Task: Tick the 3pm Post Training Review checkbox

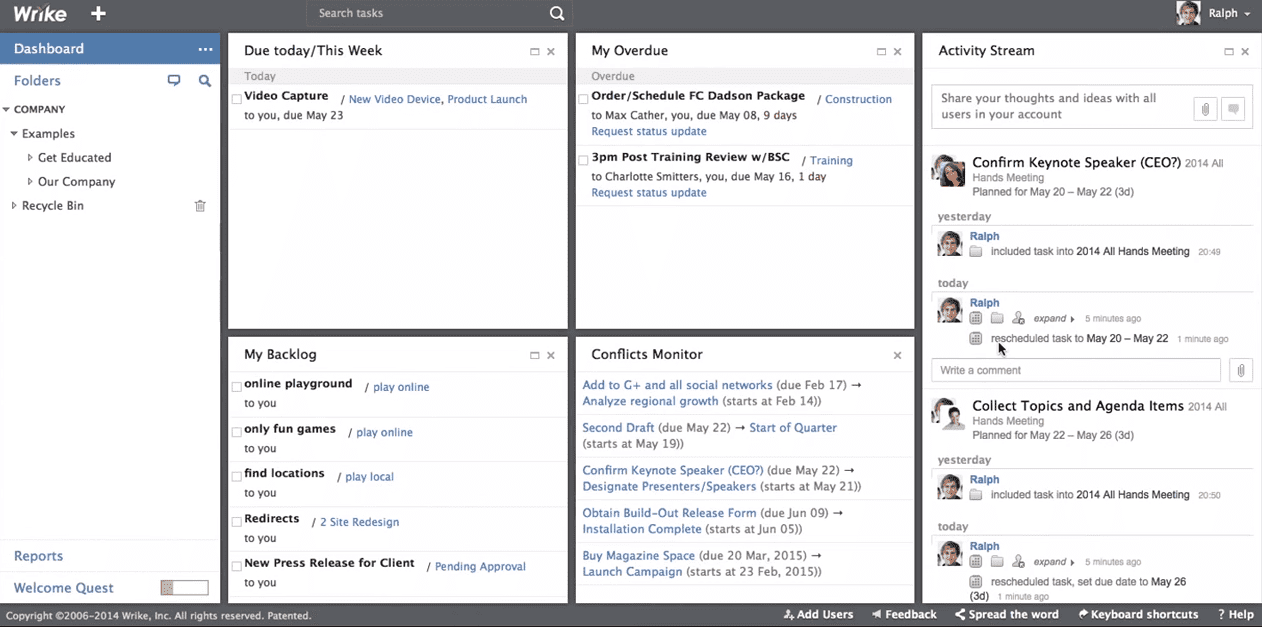Action: pos(584,160)
